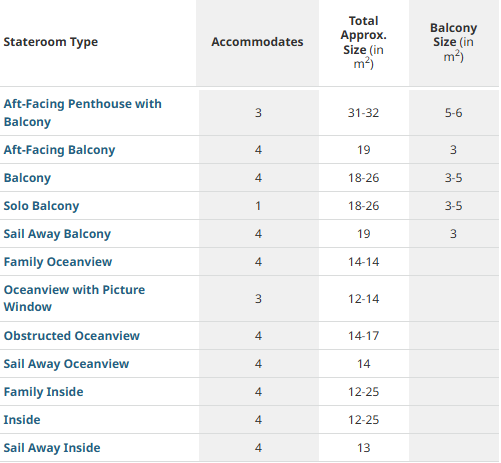This screenshot has width=501, height=463.
Task: Open Aft-Facing Penthouse with Balcony link
Action: (x=83, y=113)
